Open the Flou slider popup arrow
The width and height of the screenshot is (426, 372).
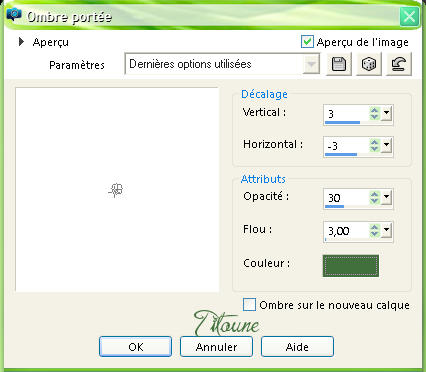point(386,230)
